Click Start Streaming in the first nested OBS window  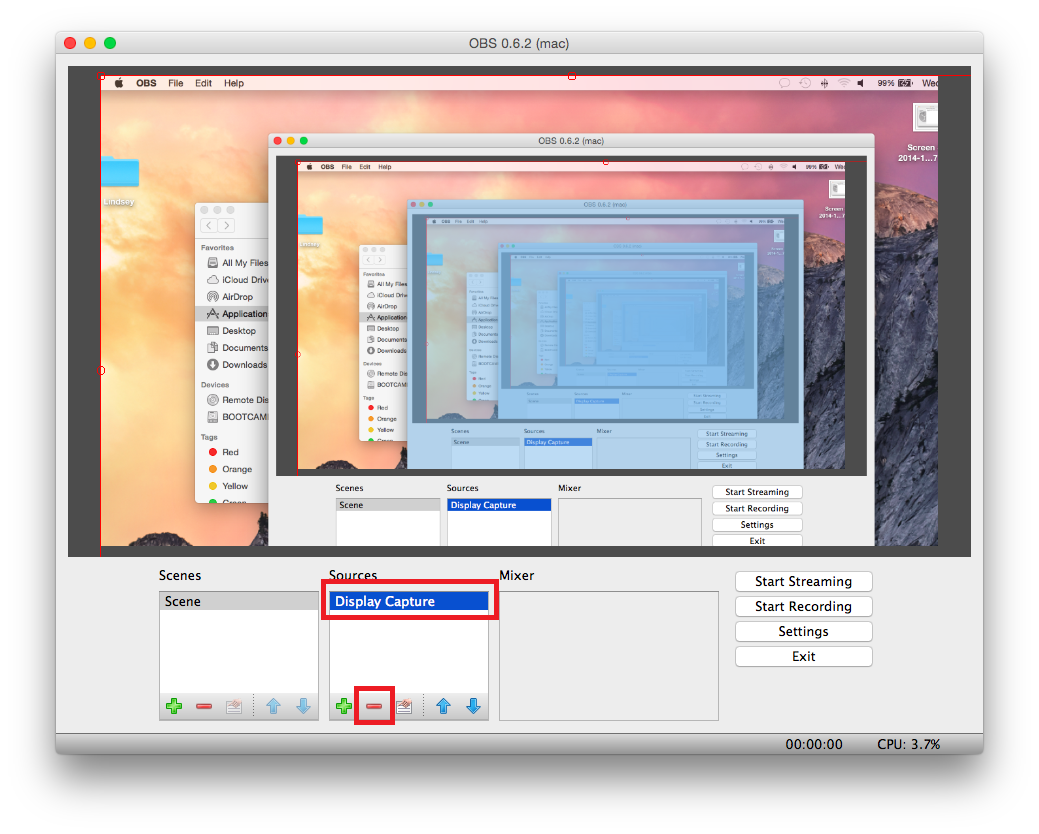coord(757,492)
